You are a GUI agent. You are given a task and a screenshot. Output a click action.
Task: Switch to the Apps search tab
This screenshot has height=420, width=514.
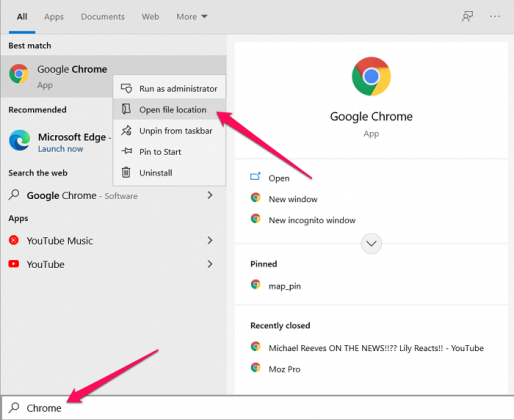pyautogui.click(x=54, y=17)
